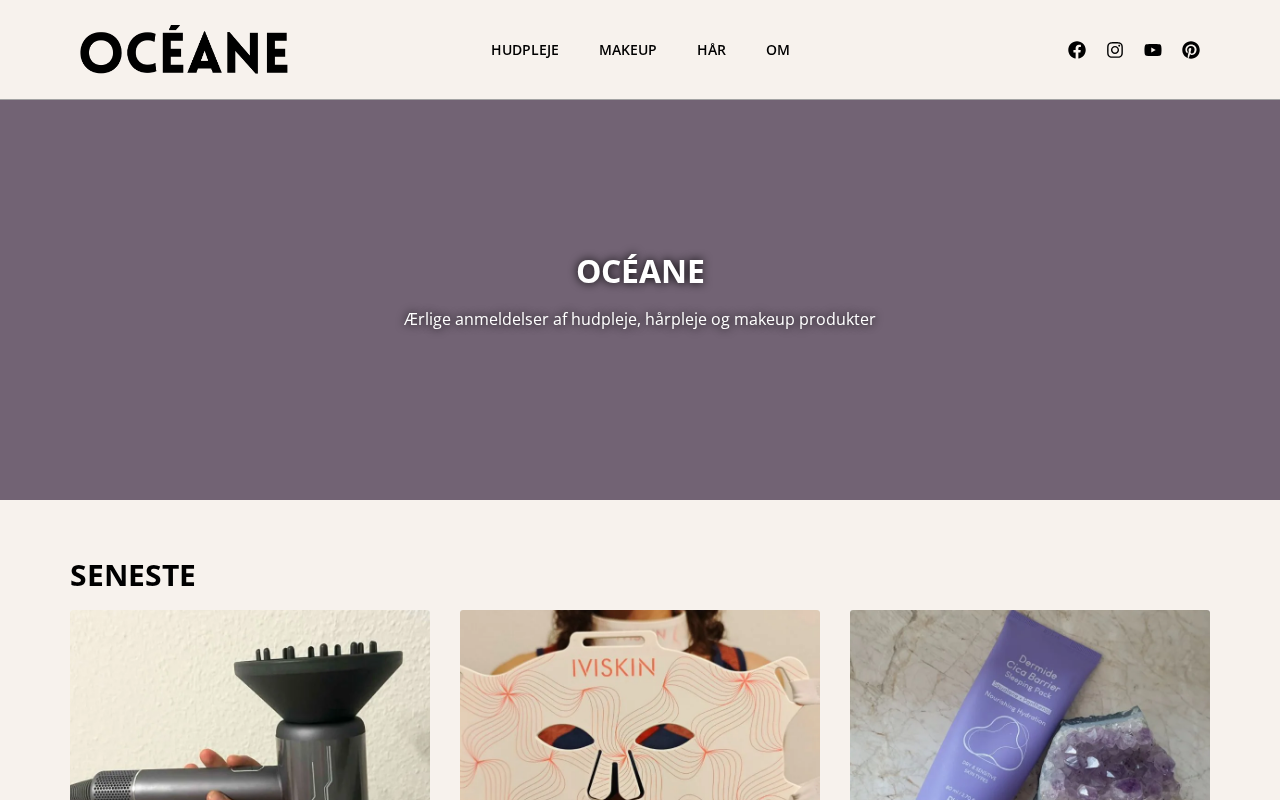This screenshot has height=800, width=1280.
Task: Click the IVISKIN brand text on mask
Action: [x=614, y=667]
